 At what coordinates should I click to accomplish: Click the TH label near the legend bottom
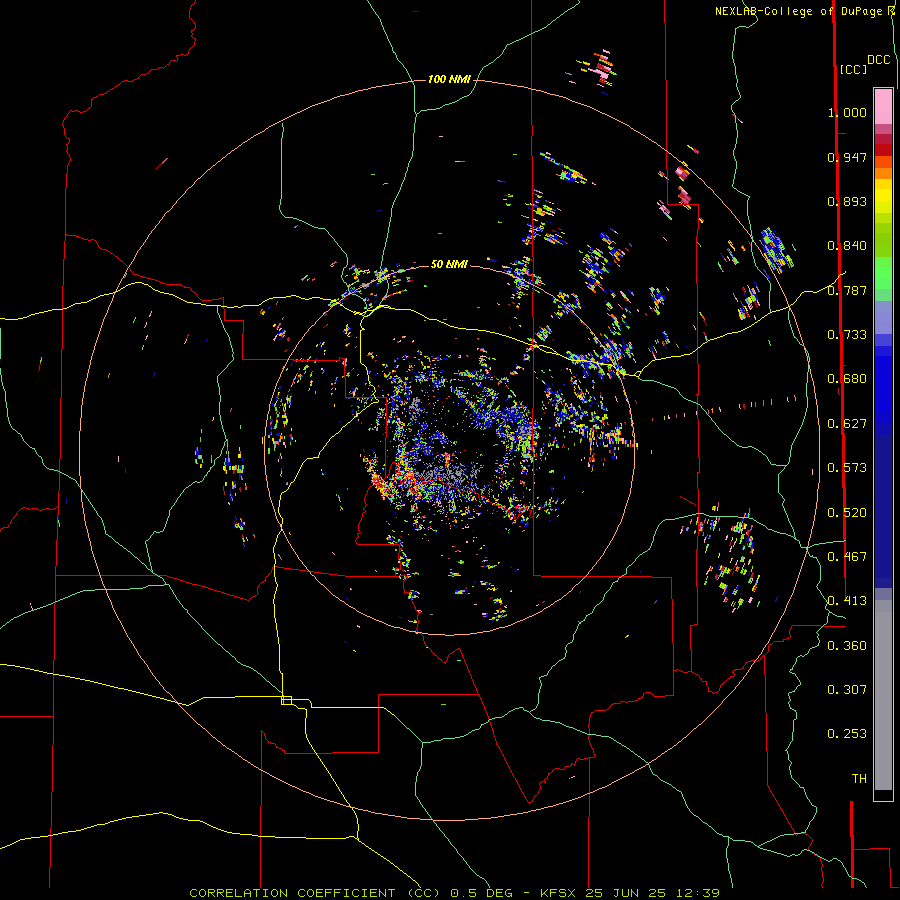point(859,779)
